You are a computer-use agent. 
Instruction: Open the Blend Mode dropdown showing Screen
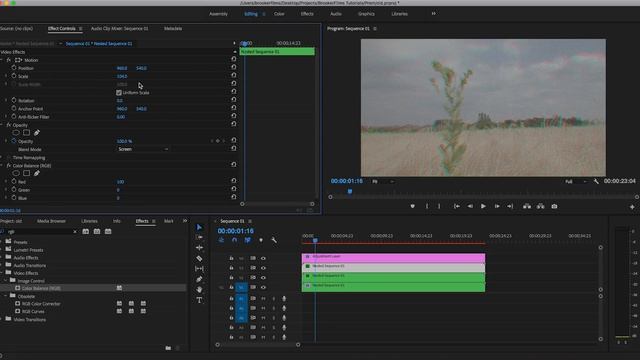pyautogui.click(x=143, y=149)
